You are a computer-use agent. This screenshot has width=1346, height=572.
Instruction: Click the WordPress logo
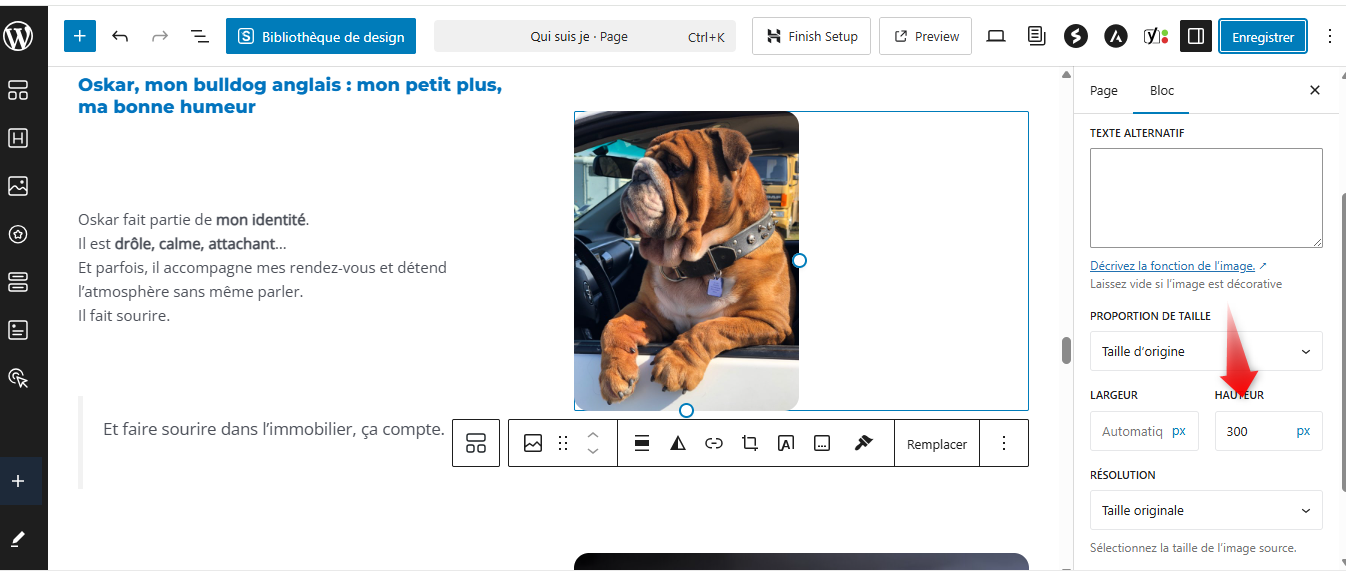pyautogui.click(x=19, y=36)
